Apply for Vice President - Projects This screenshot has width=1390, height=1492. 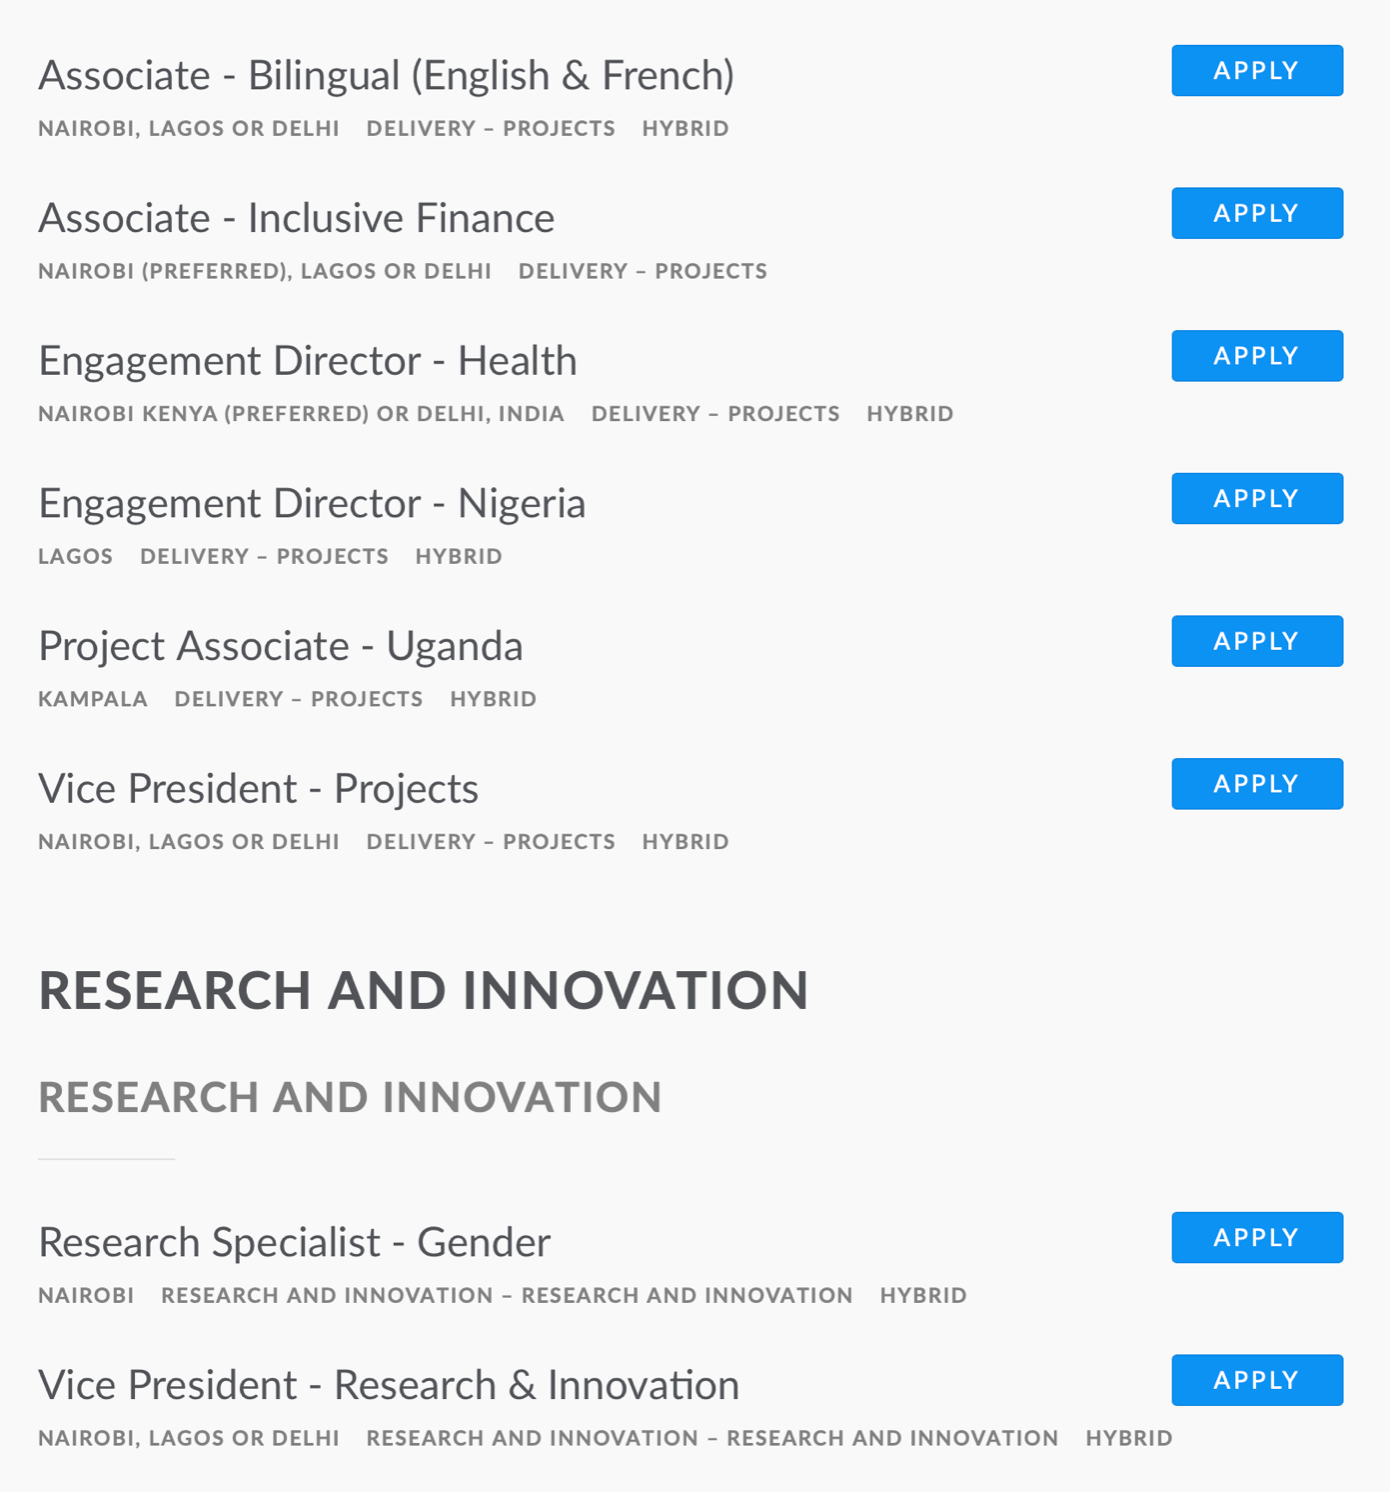pyautogui.click(x=1256, y=784)
